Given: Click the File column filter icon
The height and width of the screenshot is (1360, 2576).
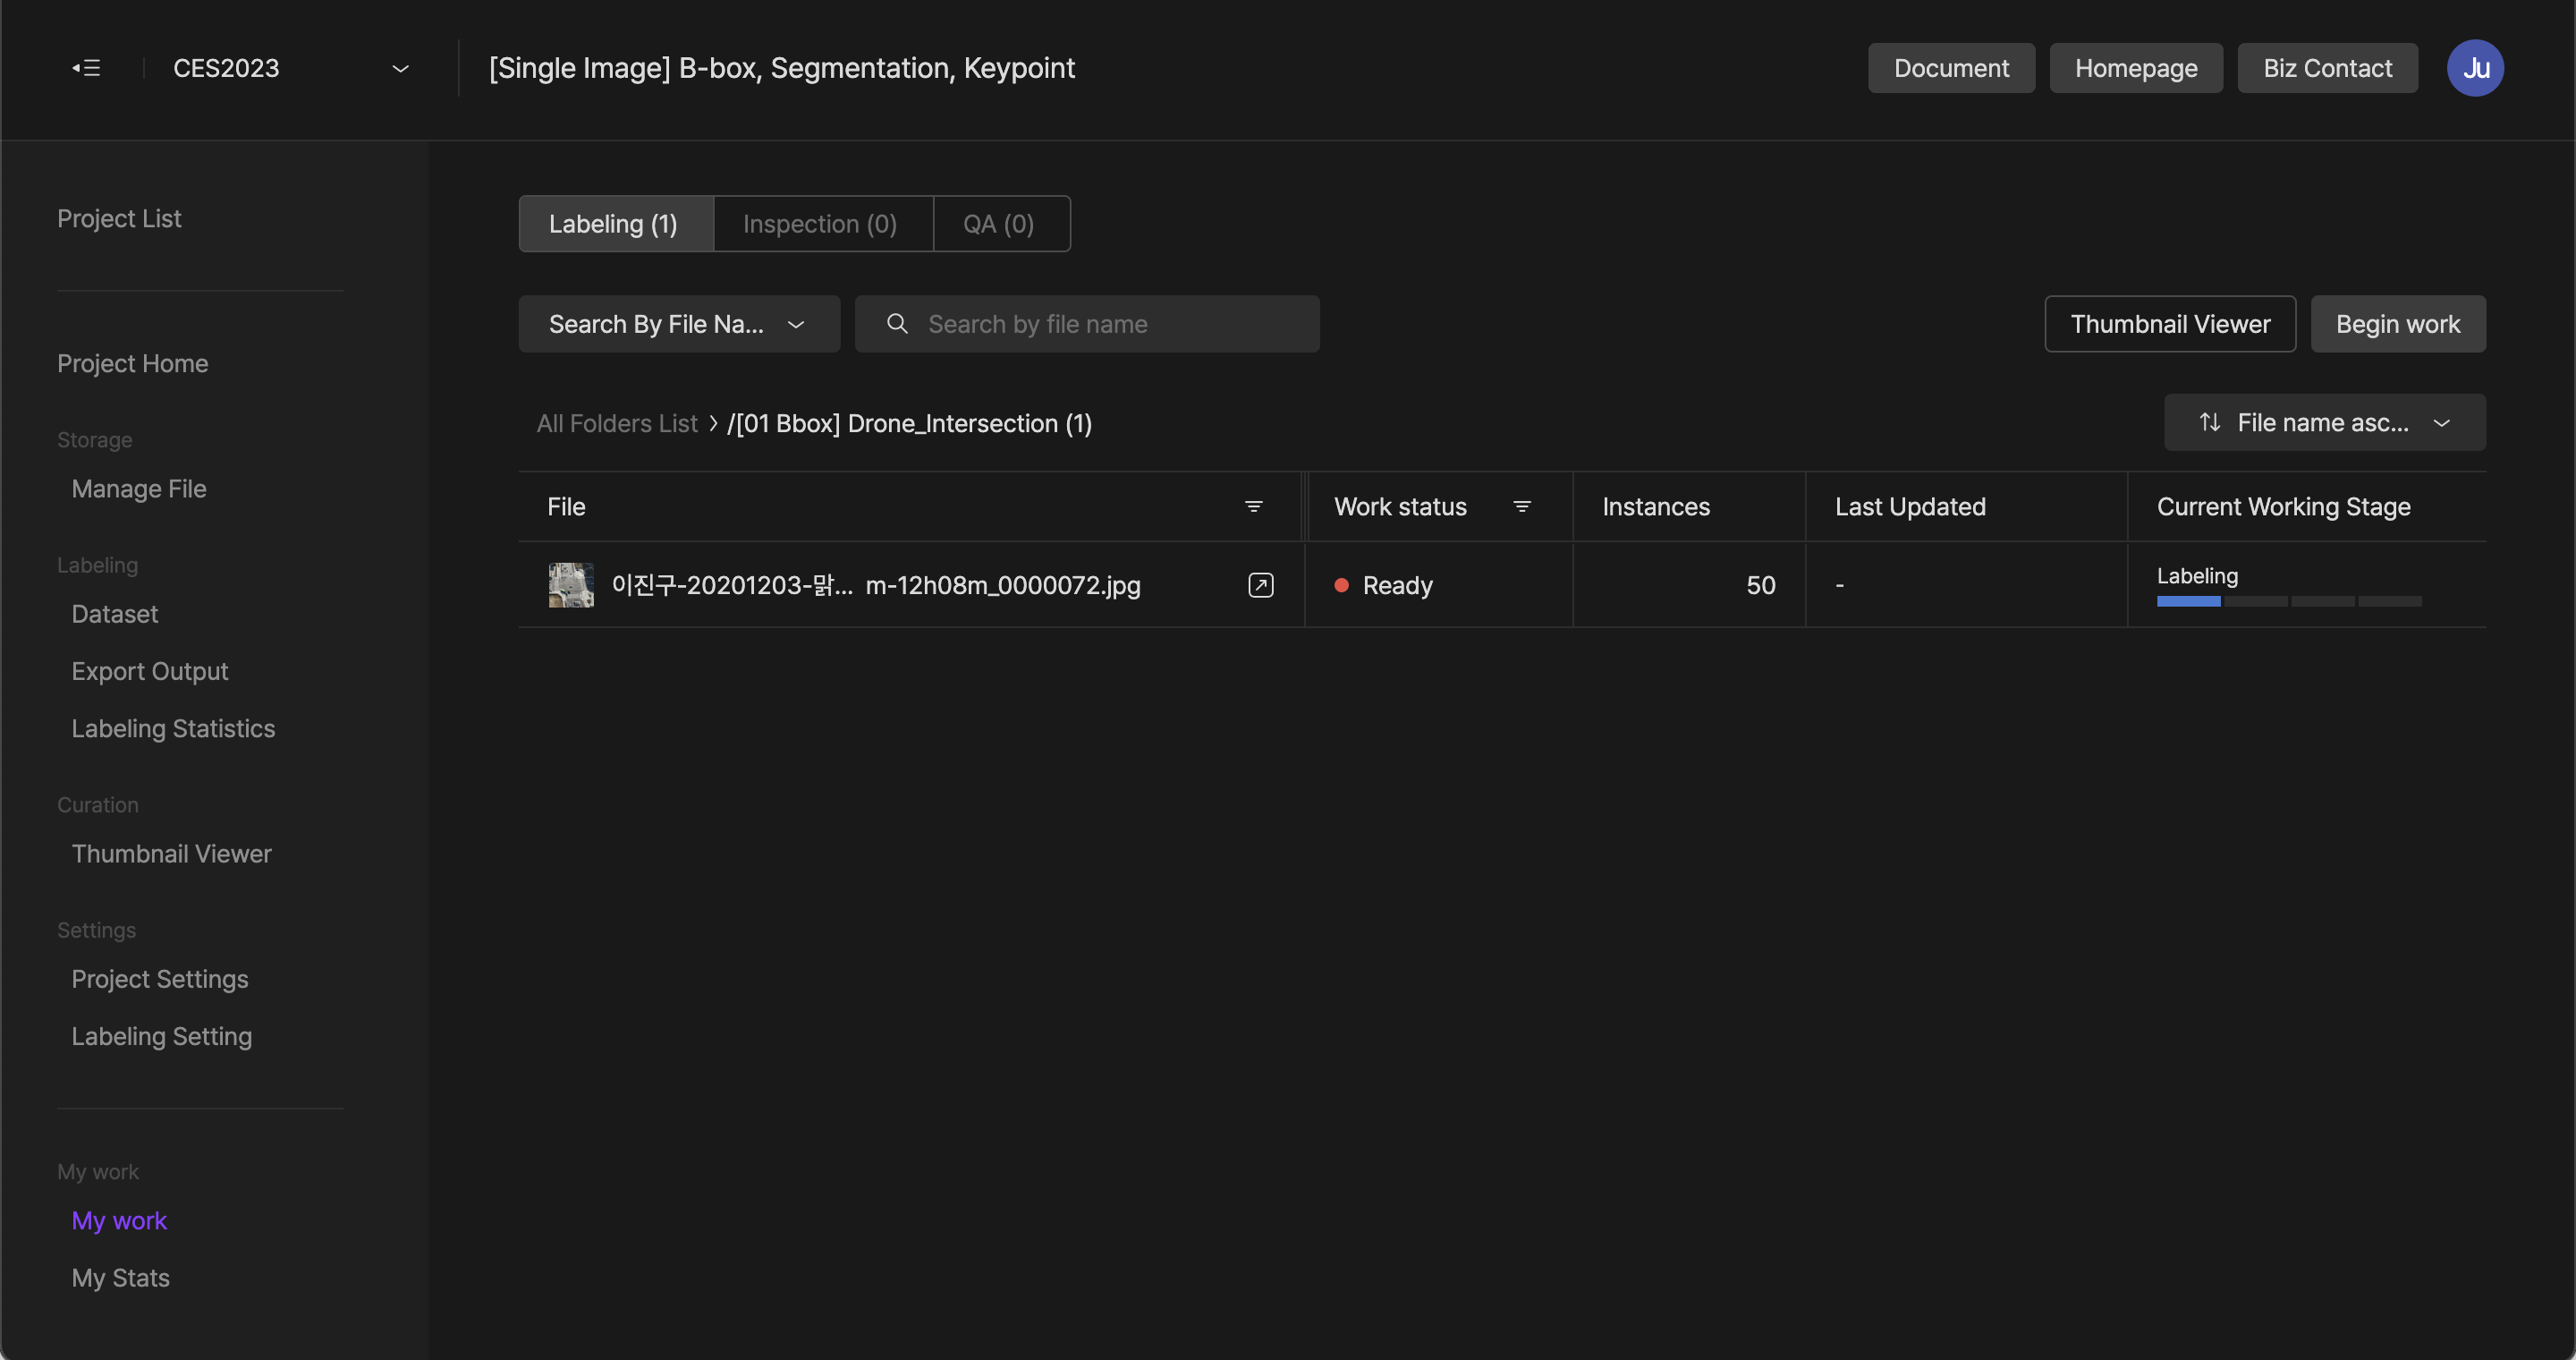Looking at the screenshot, I should coord(1253,507).
